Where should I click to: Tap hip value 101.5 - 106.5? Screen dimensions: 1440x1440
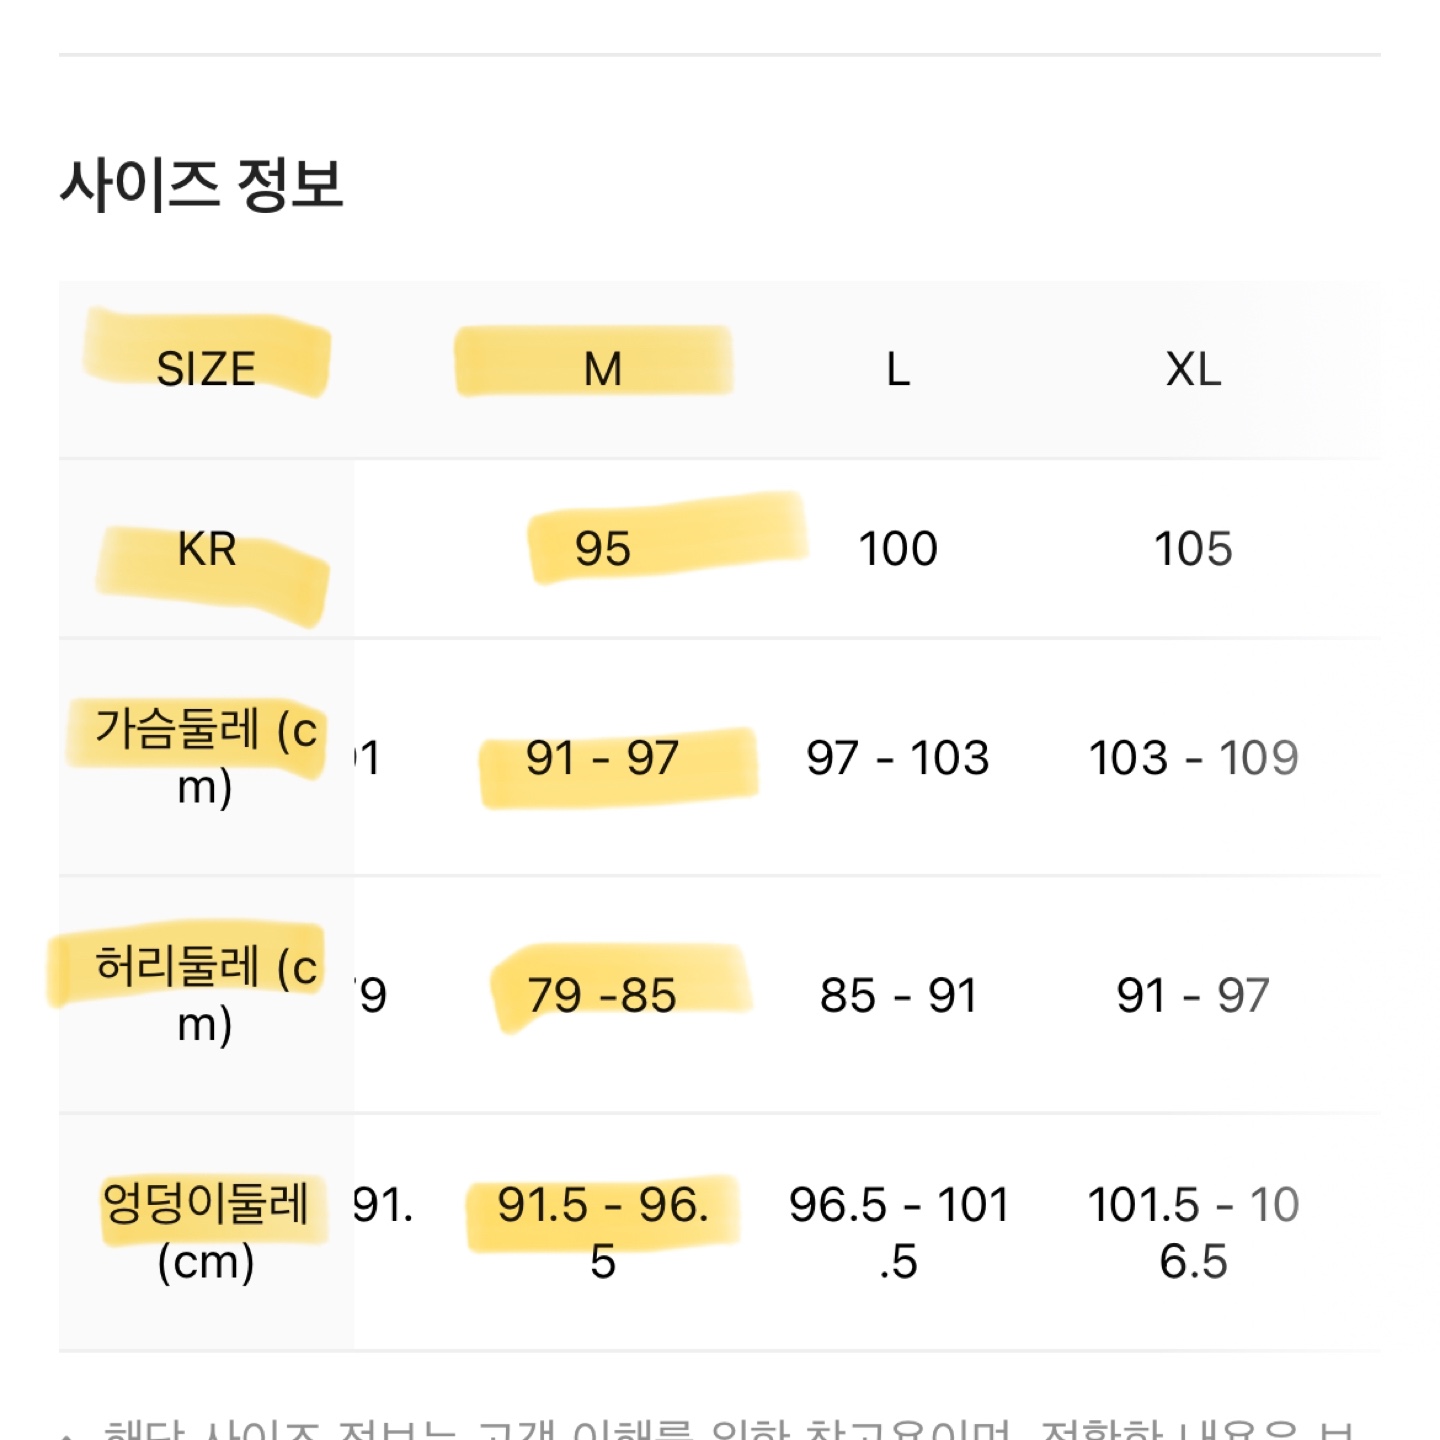[x=1193, y=1232]
